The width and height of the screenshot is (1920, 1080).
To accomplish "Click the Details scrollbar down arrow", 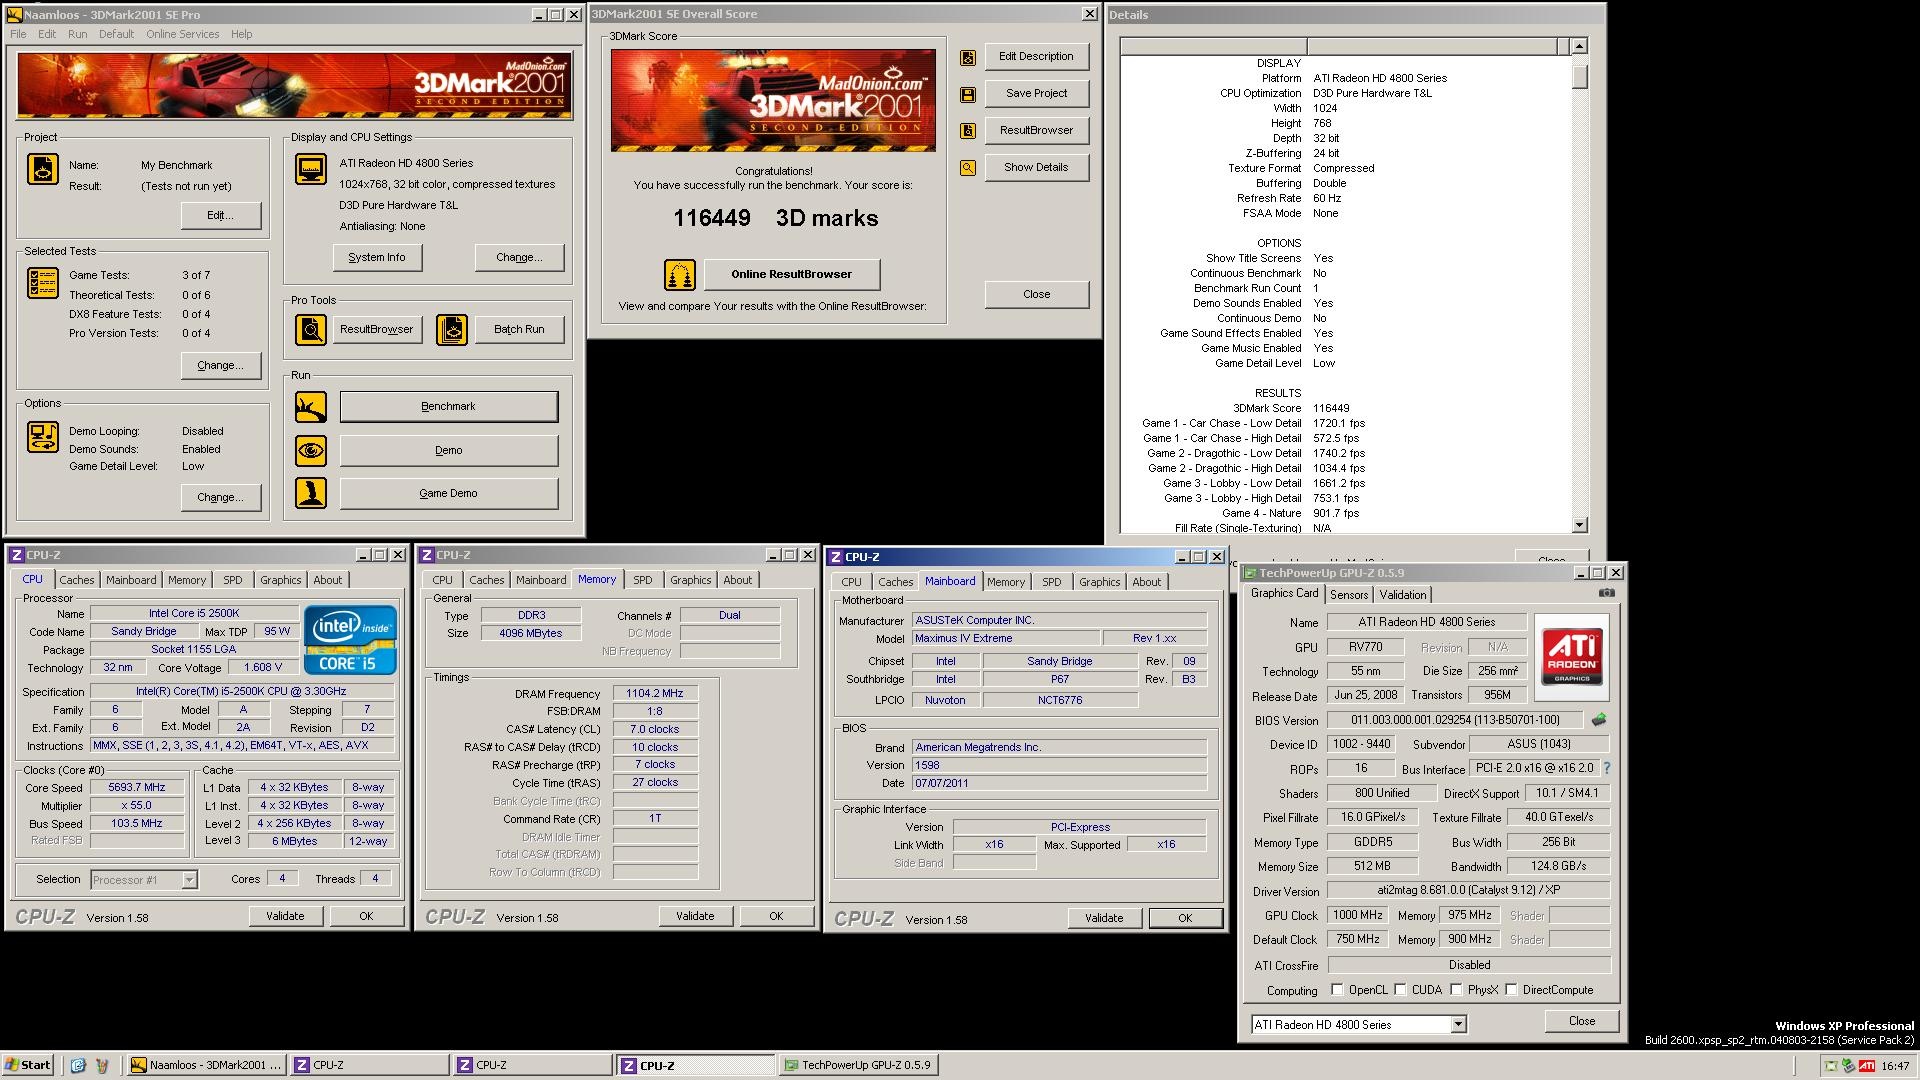I will click(x=1579, y=525).
